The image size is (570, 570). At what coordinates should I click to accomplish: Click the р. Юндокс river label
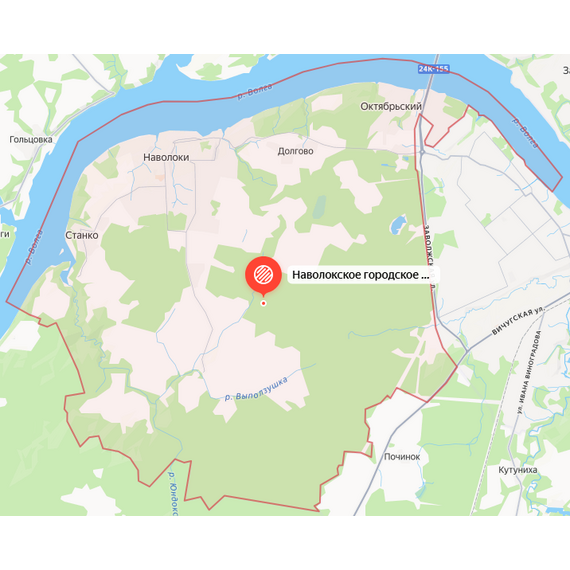pyautogui.click(x=173, y=494)
